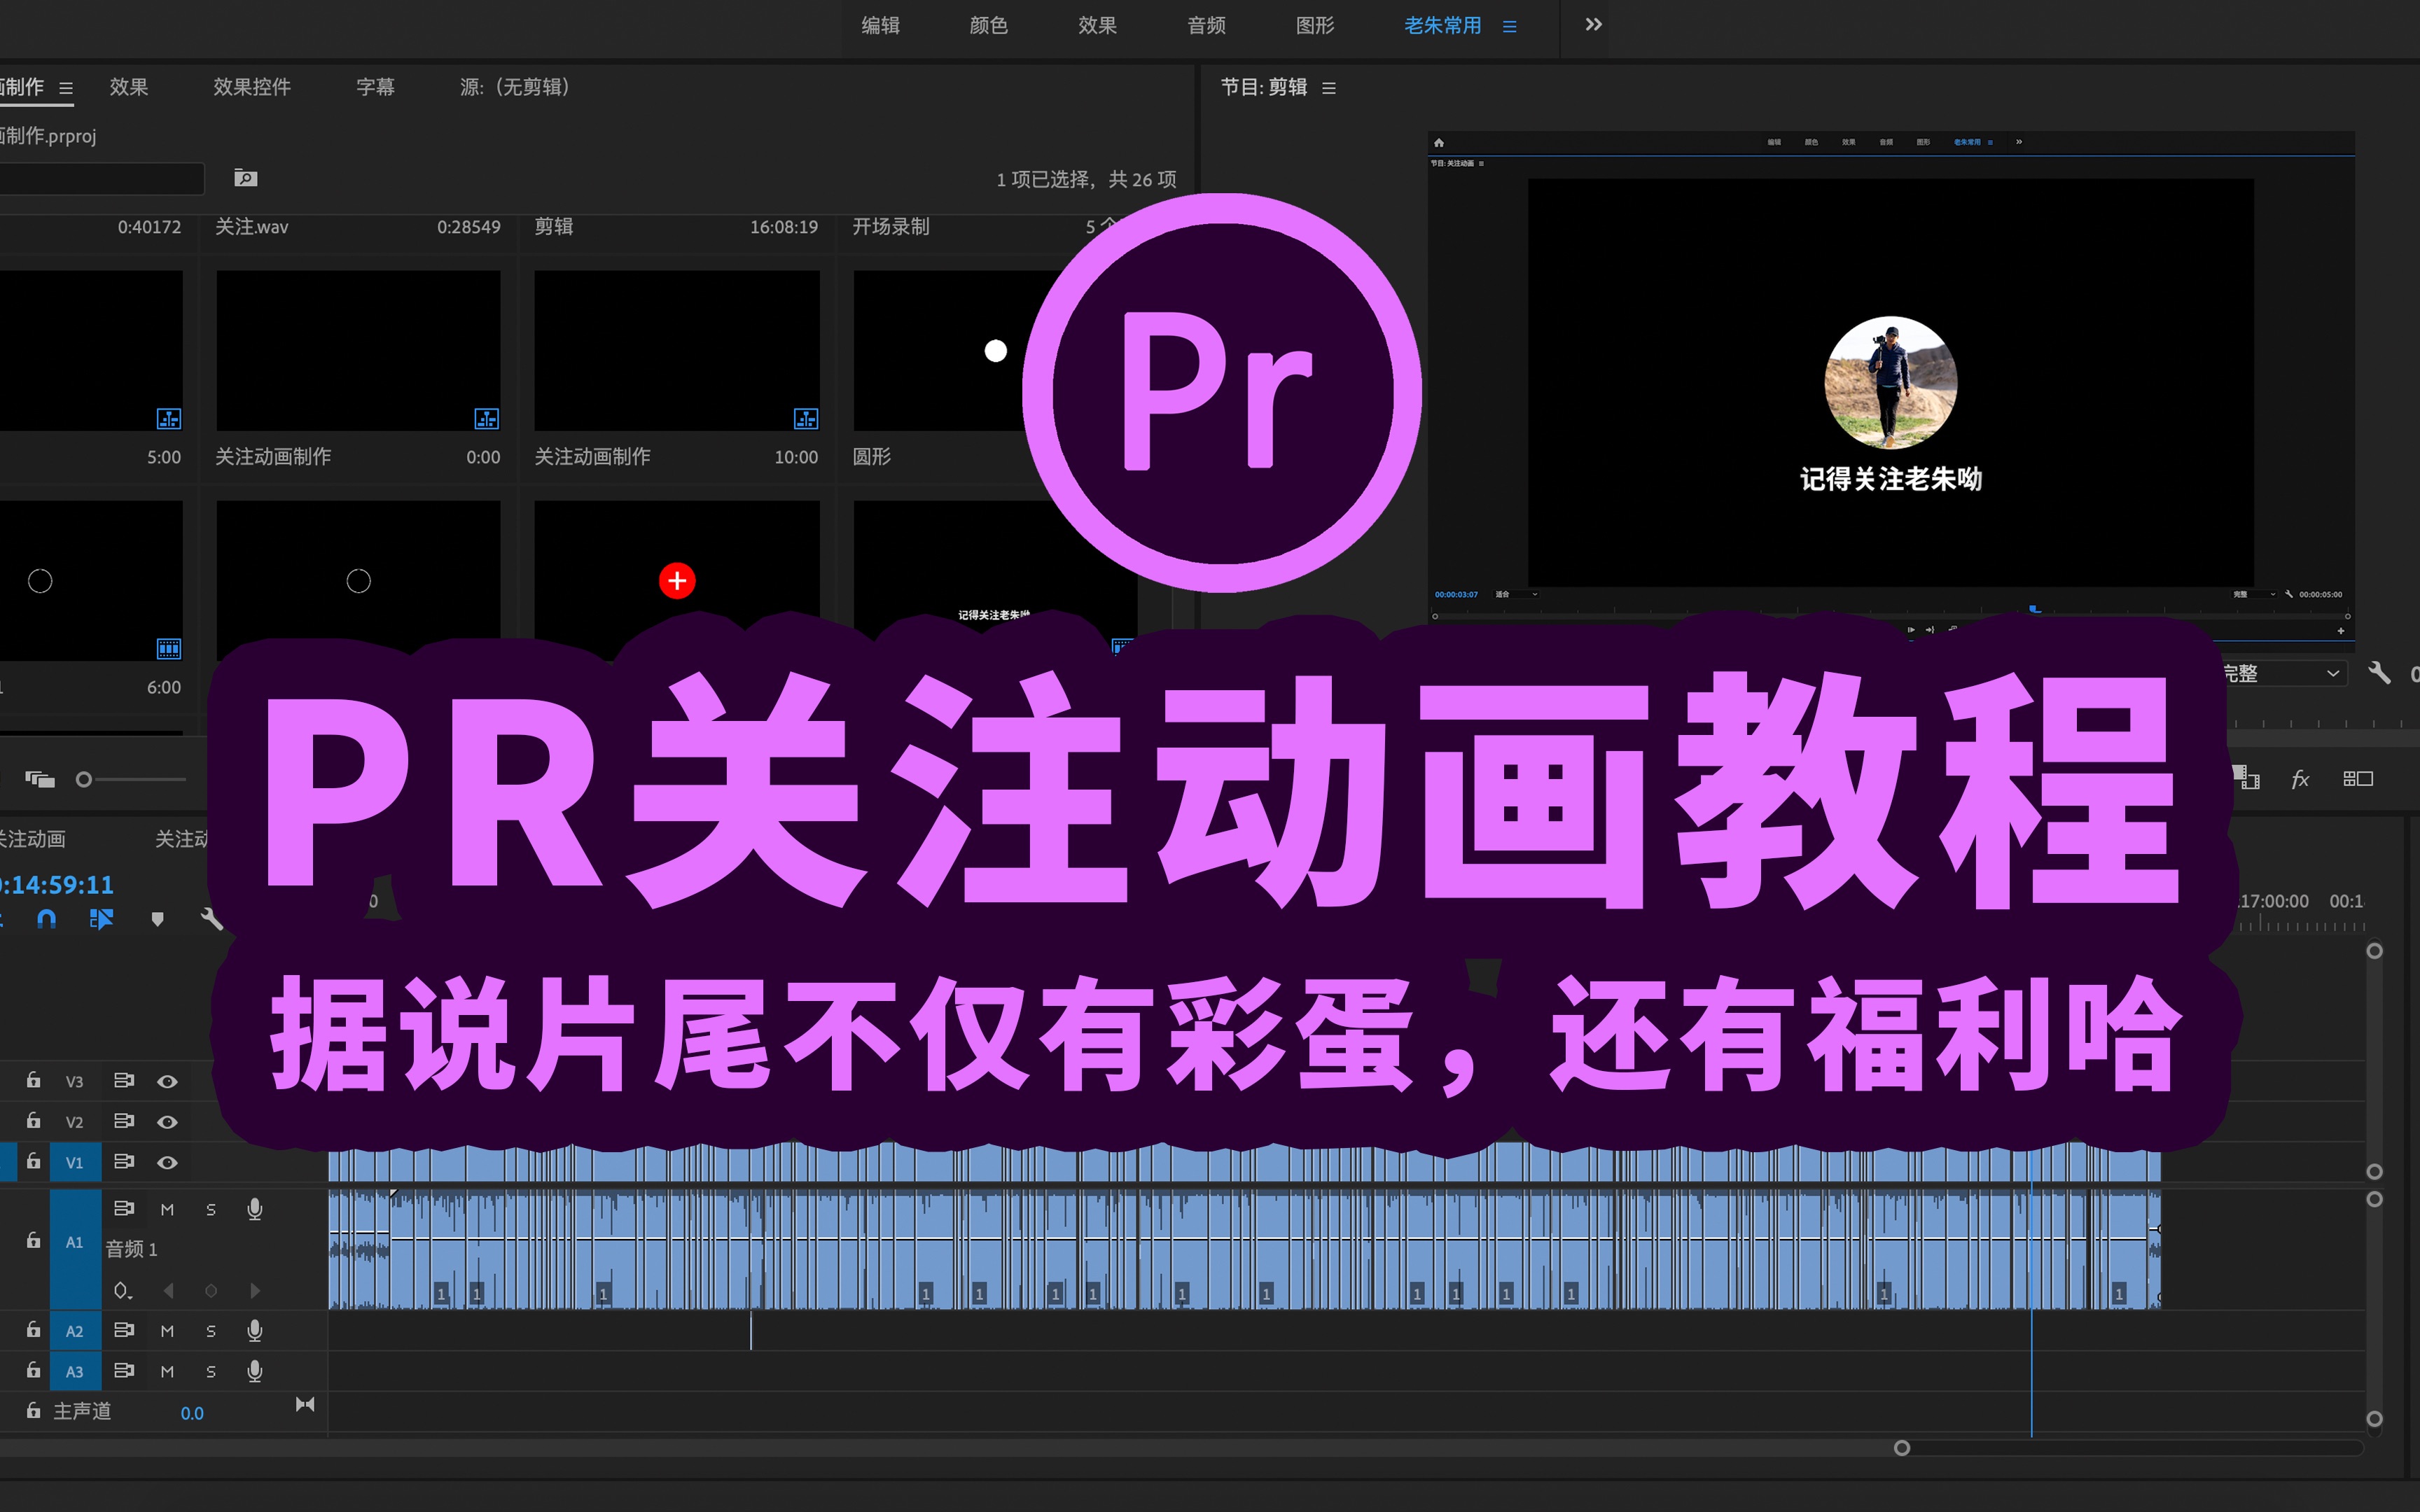Add keyframe diamond on A1
Image resolution: width=2420 pixels, height=1512 pixels.
click(211, 1291)
